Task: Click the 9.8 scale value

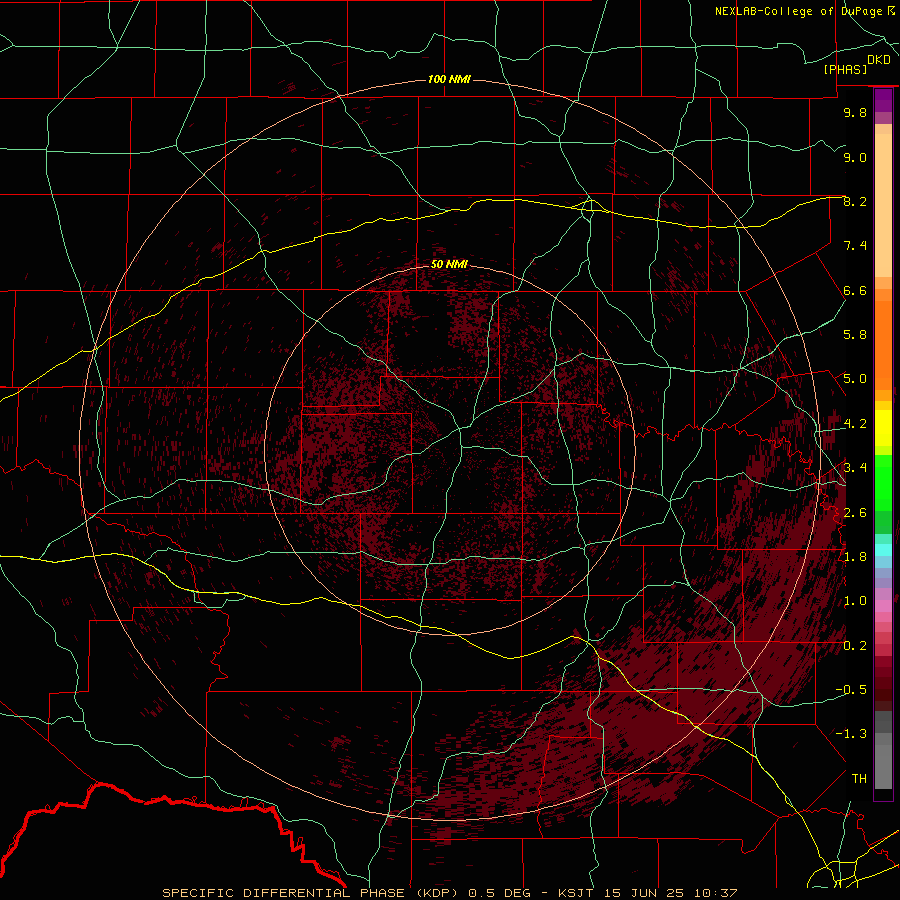Action: coord(855,112)
